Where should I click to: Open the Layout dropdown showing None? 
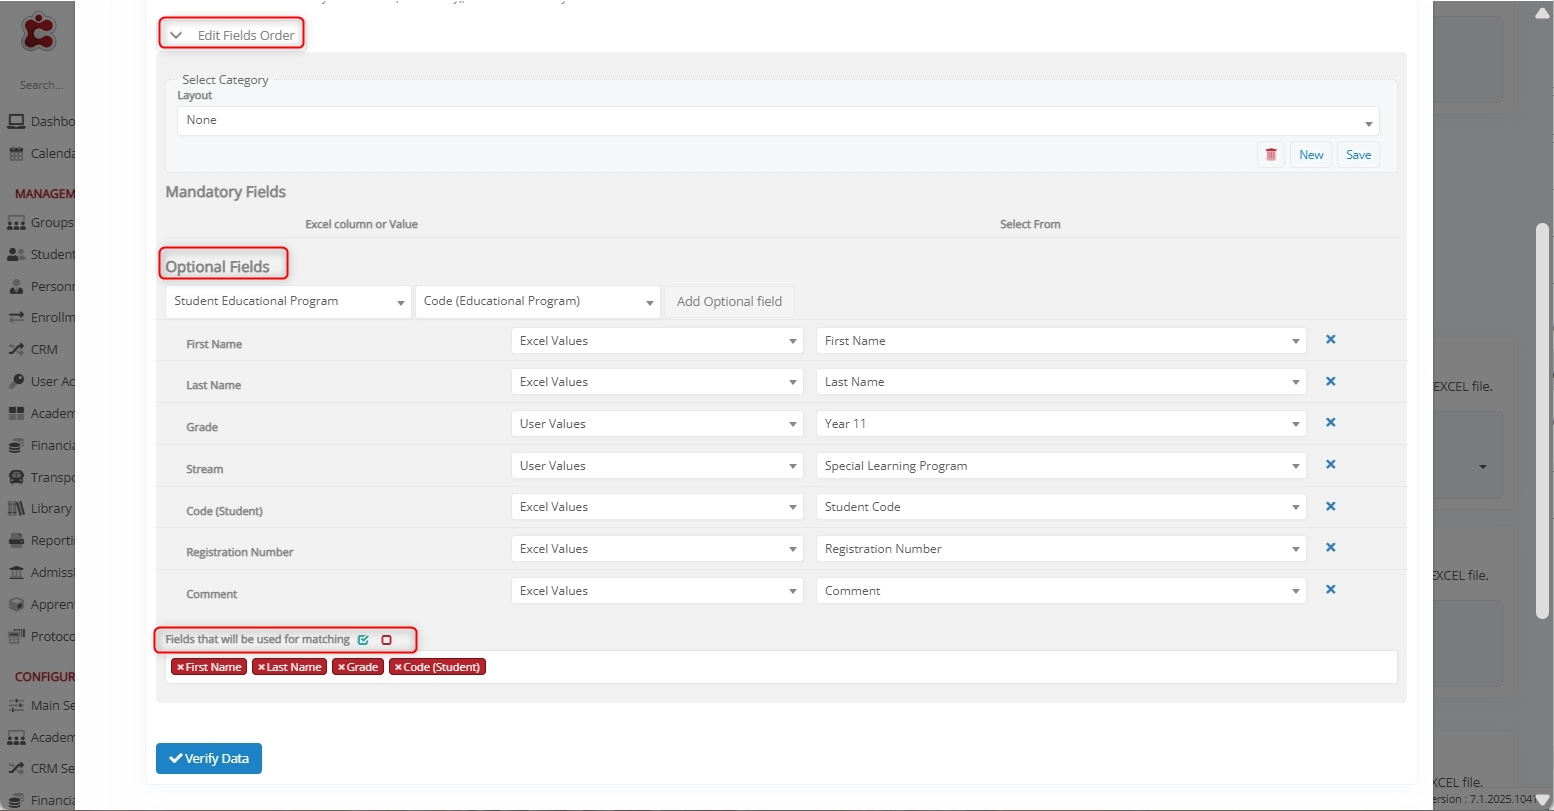(777, 121)
